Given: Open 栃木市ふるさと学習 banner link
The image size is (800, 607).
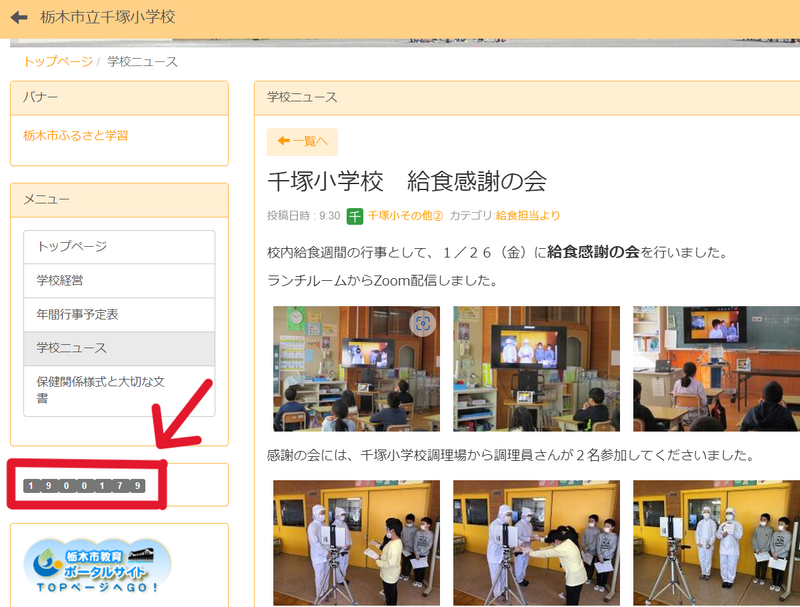Looking at the screenshot, I should point(76,135).
